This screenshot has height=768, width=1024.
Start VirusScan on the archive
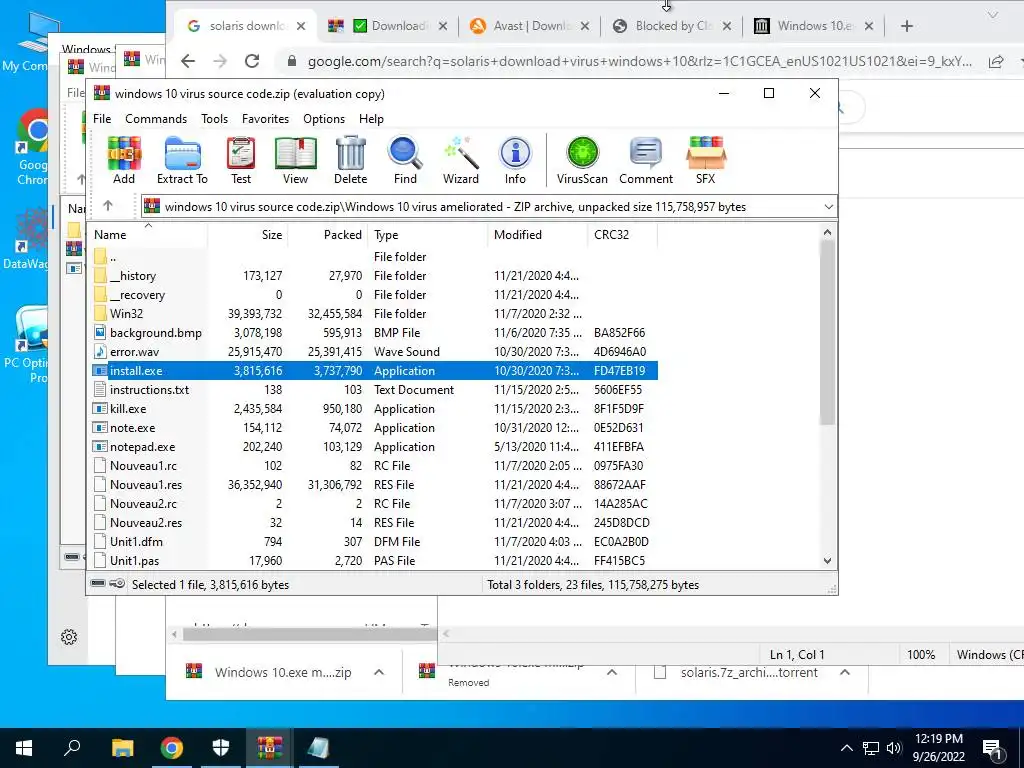(x=582, y=161)
